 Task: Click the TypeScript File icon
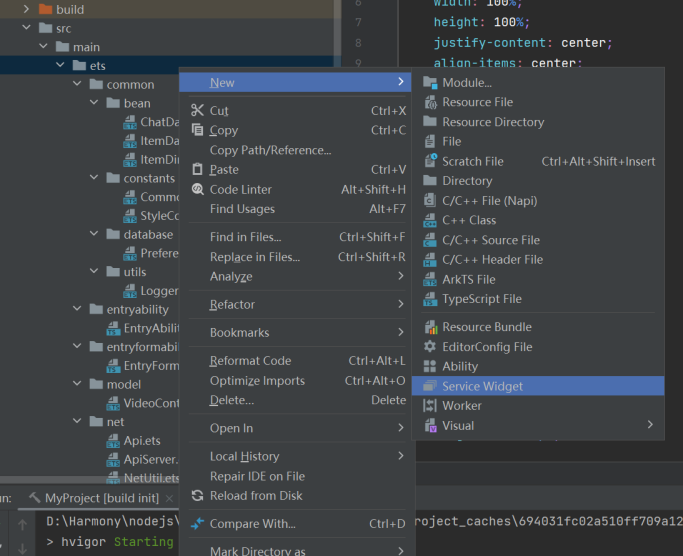pos(430,299)
